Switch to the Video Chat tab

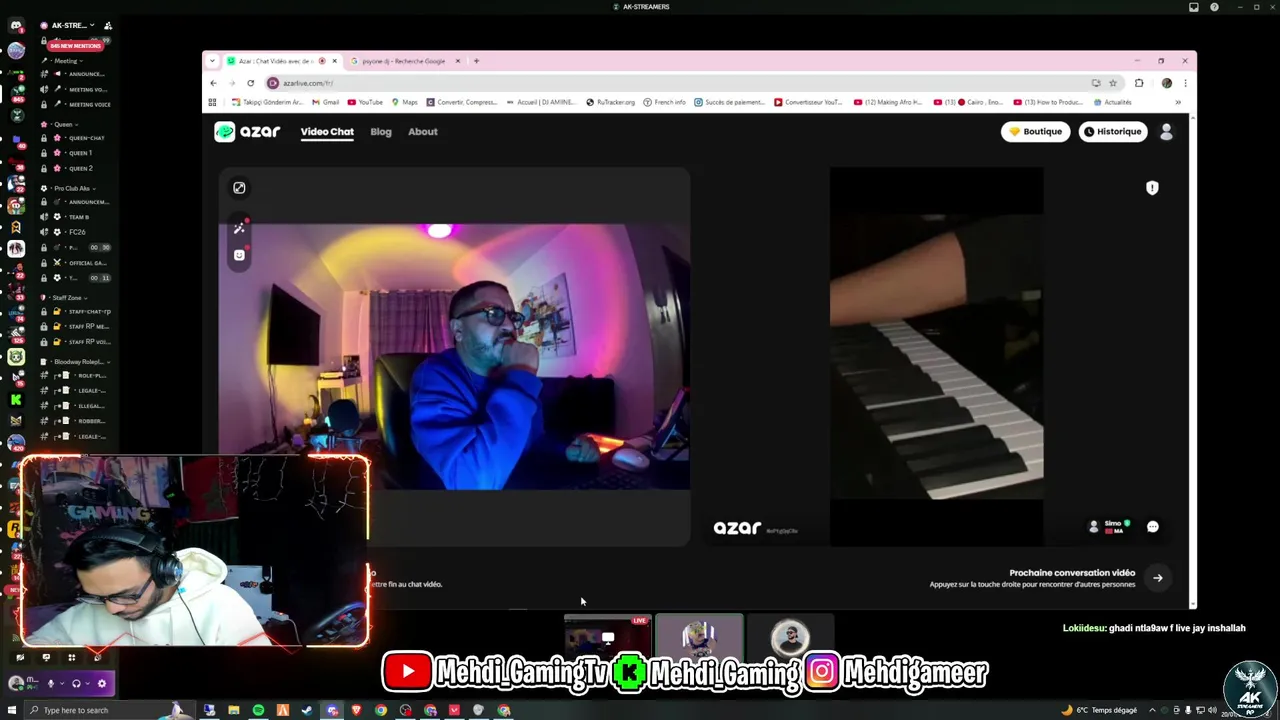click(327, 131)
